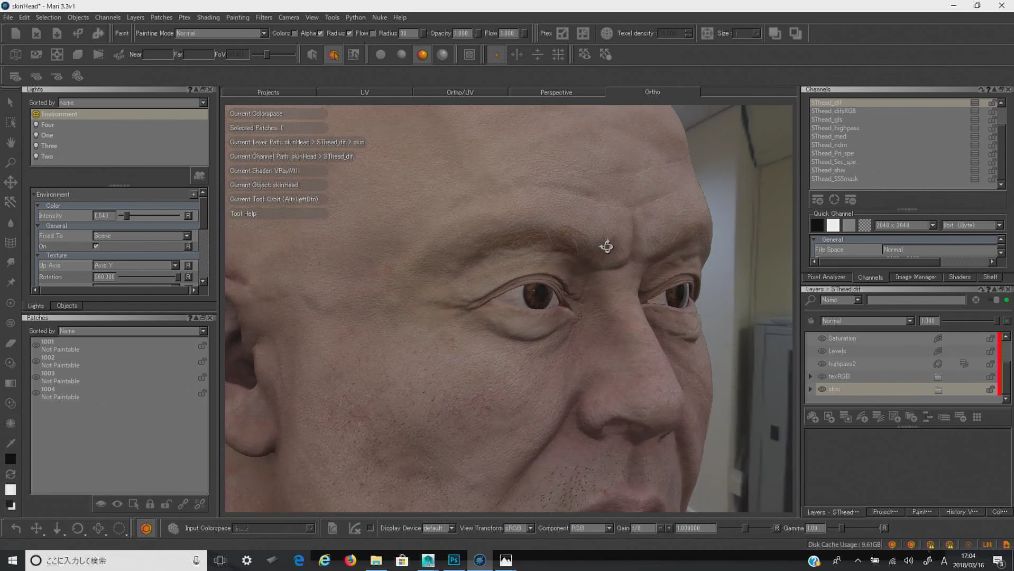1014x571 pixels.
Task: Click the Near clipping input field
Action: [x=157, y=55]
